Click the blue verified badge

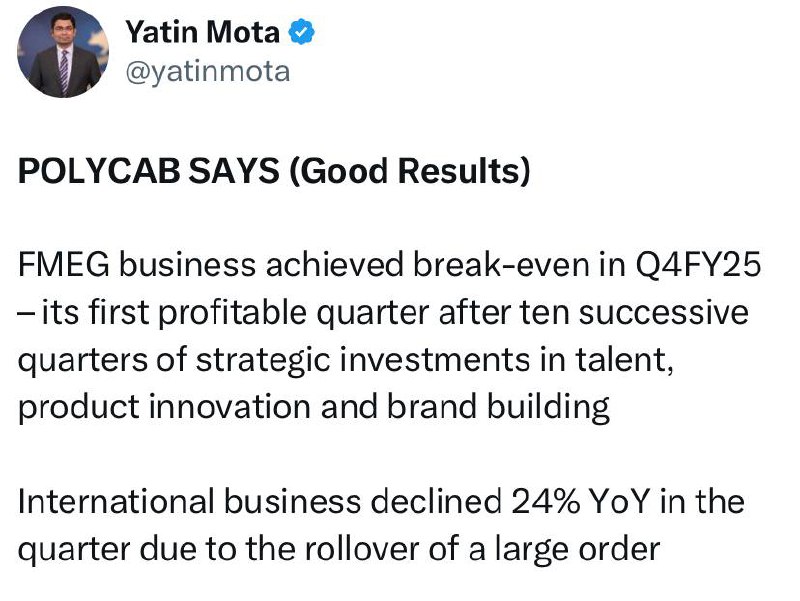tap(302, 32)
